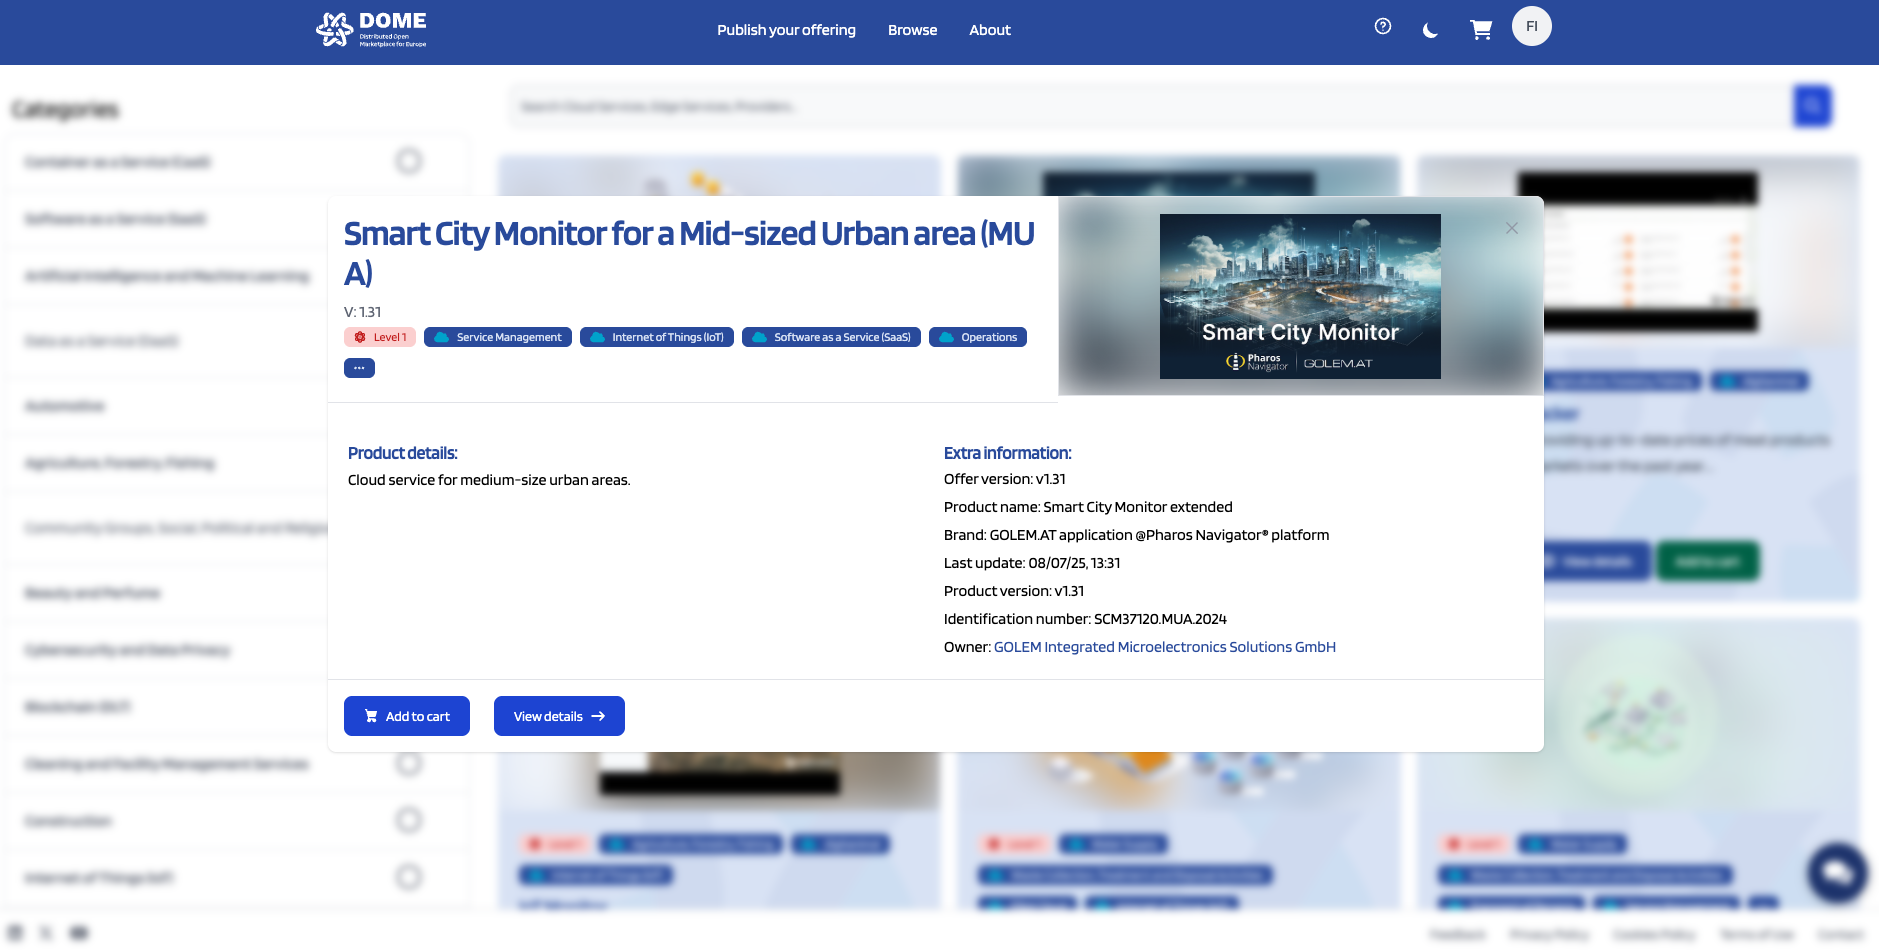This screenshot has height=952, width=1879.
Task: Select the Internet of Things (IoT) tag
Action: 657,337
